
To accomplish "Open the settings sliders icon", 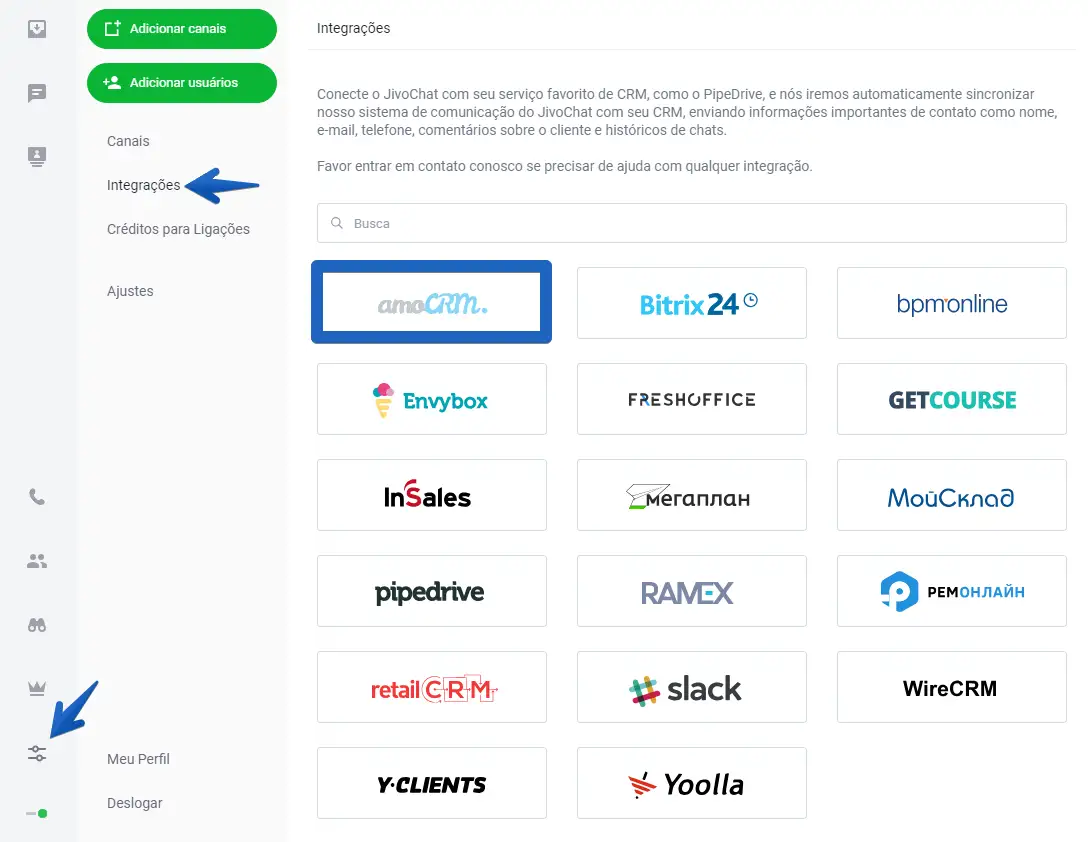I will pyautogui.click(x=37, y=753).
